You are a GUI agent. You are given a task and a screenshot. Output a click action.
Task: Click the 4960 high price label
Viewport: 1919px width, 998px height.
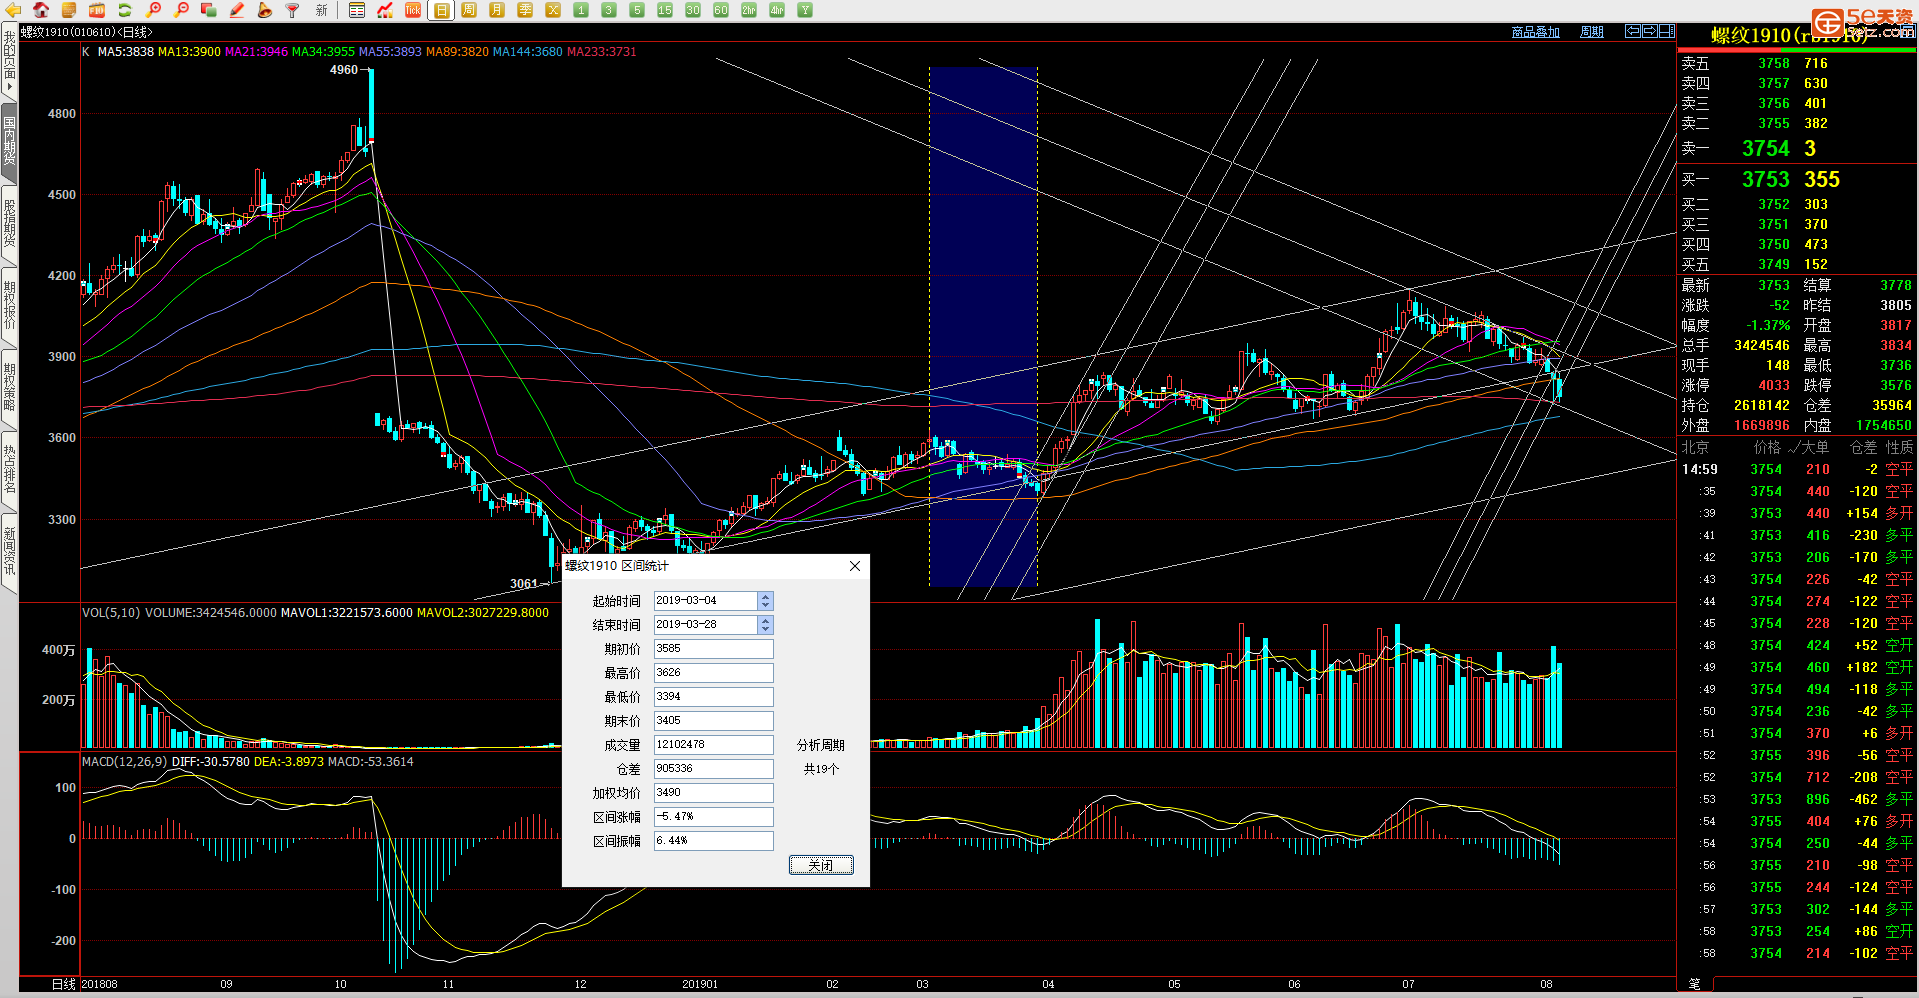click(343, 70)
